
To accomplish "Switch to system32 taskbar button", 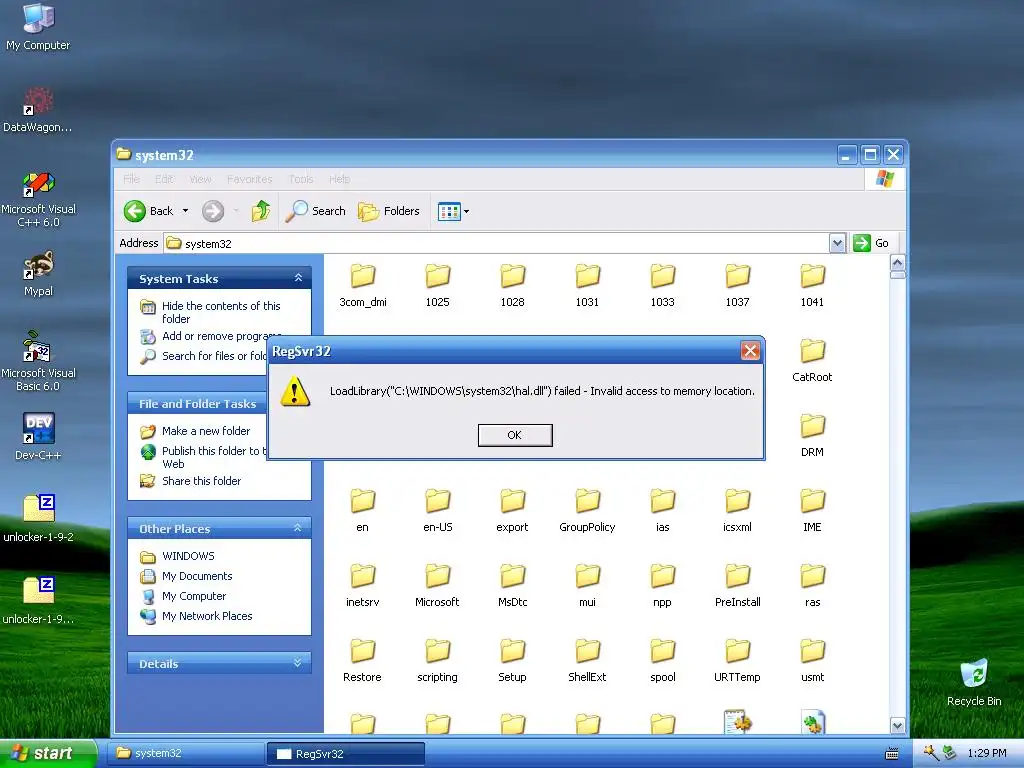I will (x=185, y=753).
